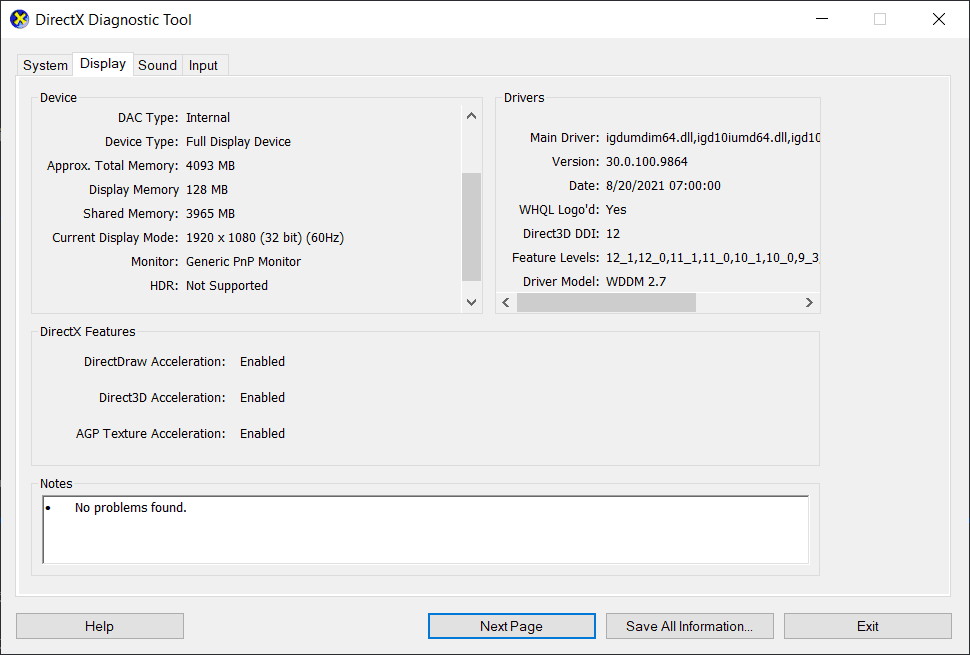This screenshot has width=970, height=655.
Task: Open the Sound tab
Action: (157, 65)
